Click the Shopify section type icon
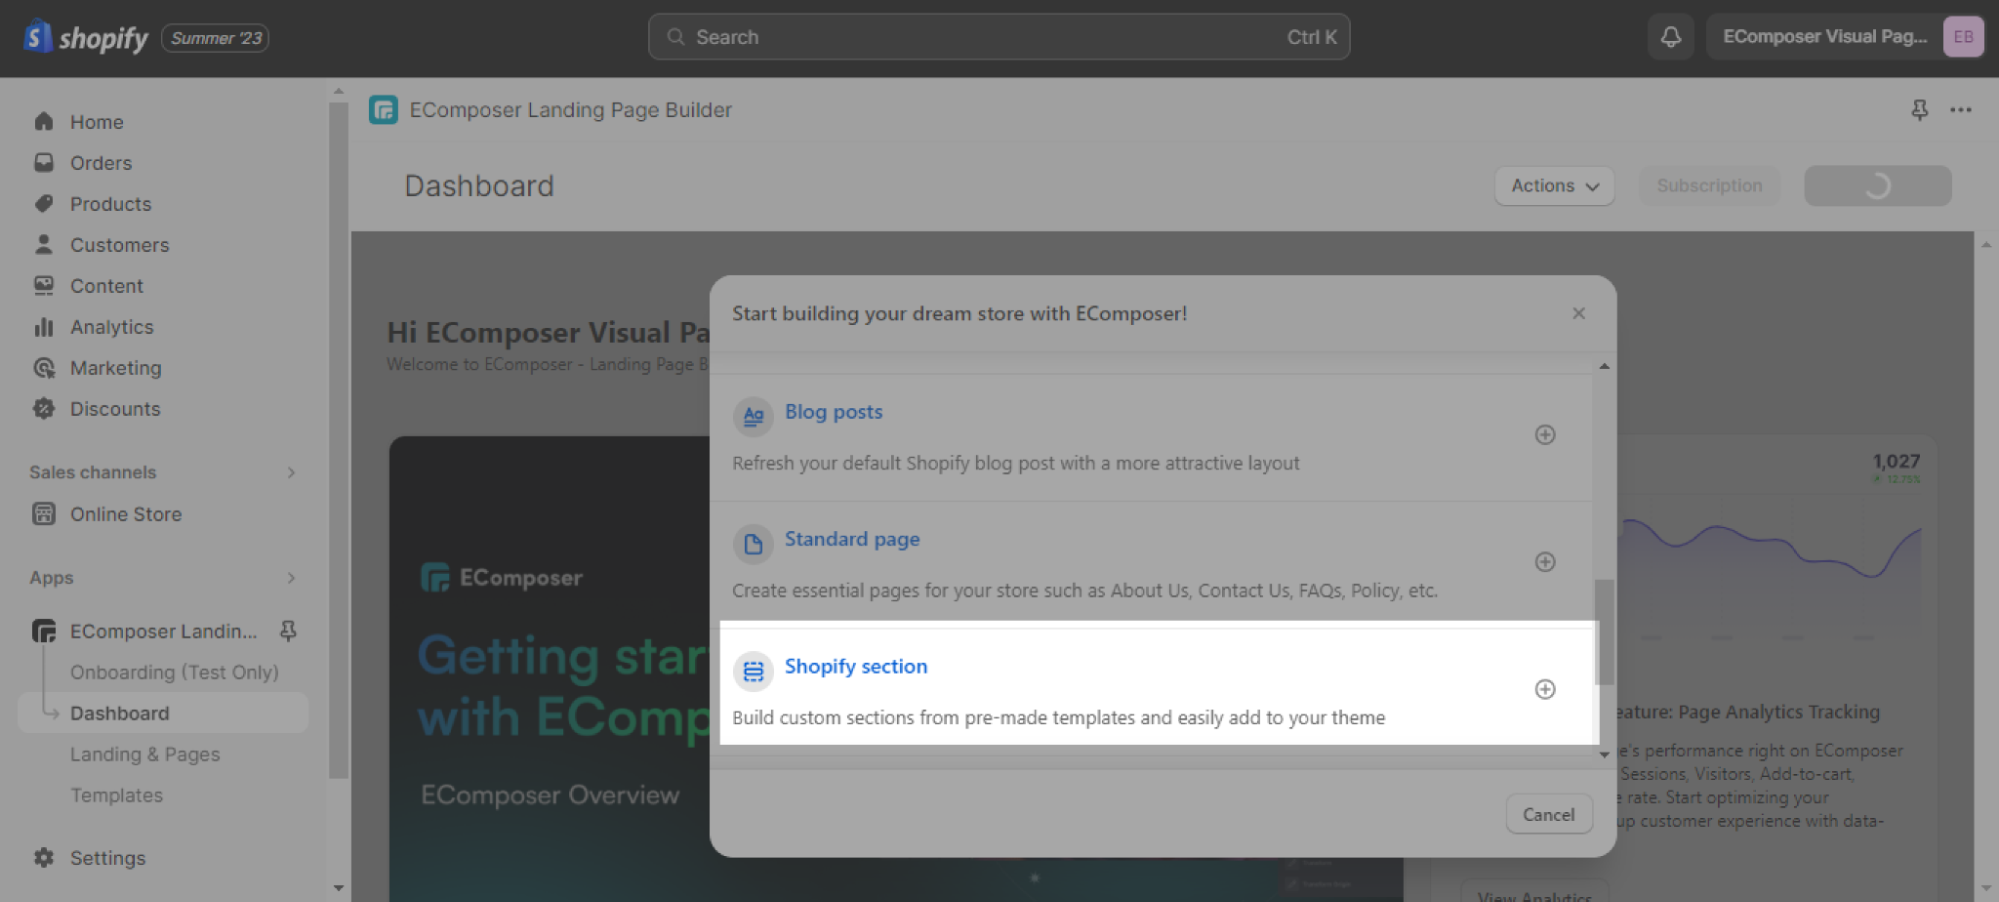 coord(753,671)
